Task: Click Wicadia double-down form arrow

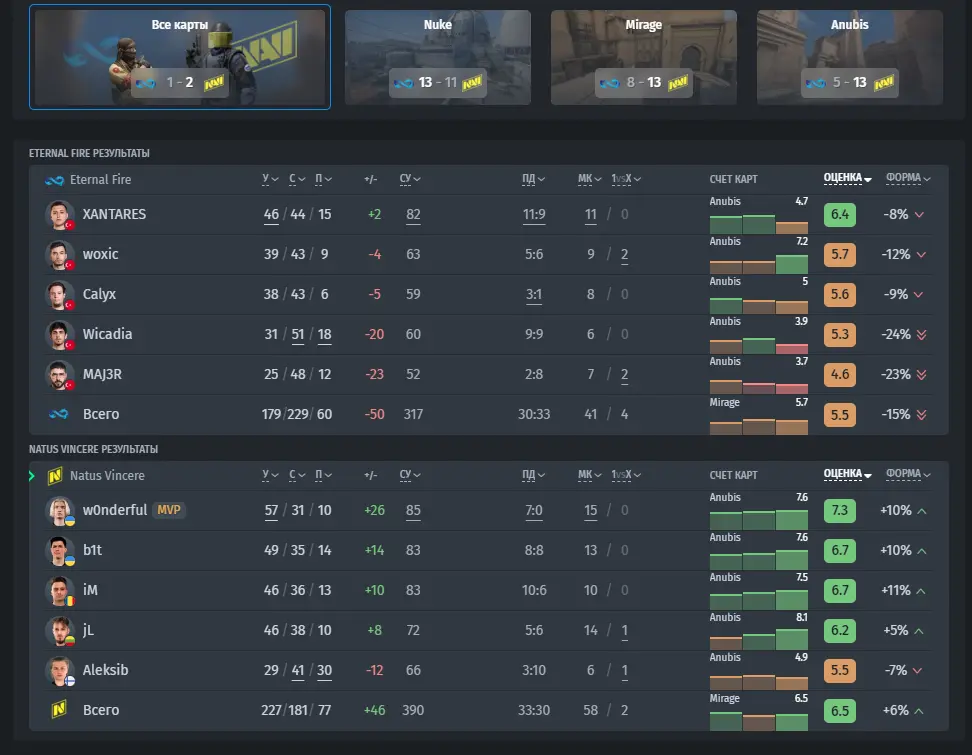Action: 921,335
